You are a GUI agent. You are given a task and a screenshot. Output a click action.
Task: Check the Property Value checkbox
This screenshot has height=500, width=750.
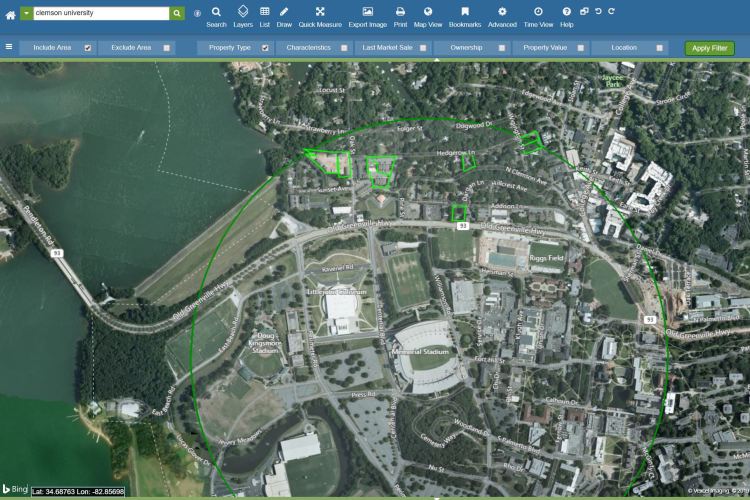581,48
